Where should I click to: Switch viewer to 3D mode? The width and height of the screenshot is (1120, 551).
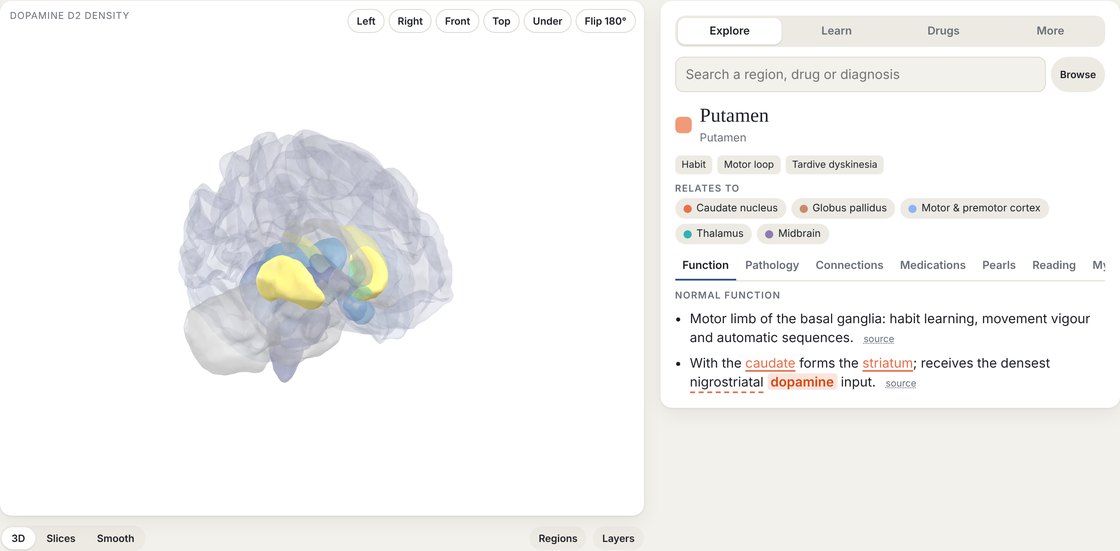19,538
